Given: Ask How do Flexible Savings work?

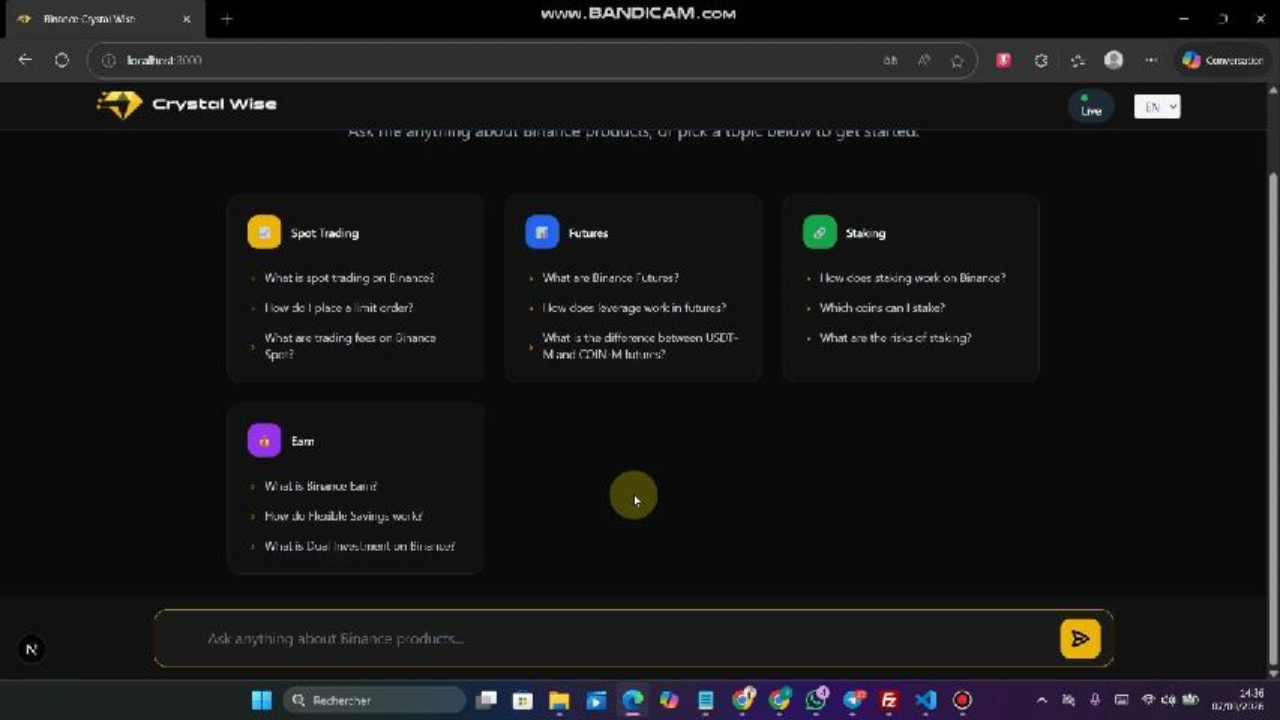Looking at the screenshot, I should [343, 516].
